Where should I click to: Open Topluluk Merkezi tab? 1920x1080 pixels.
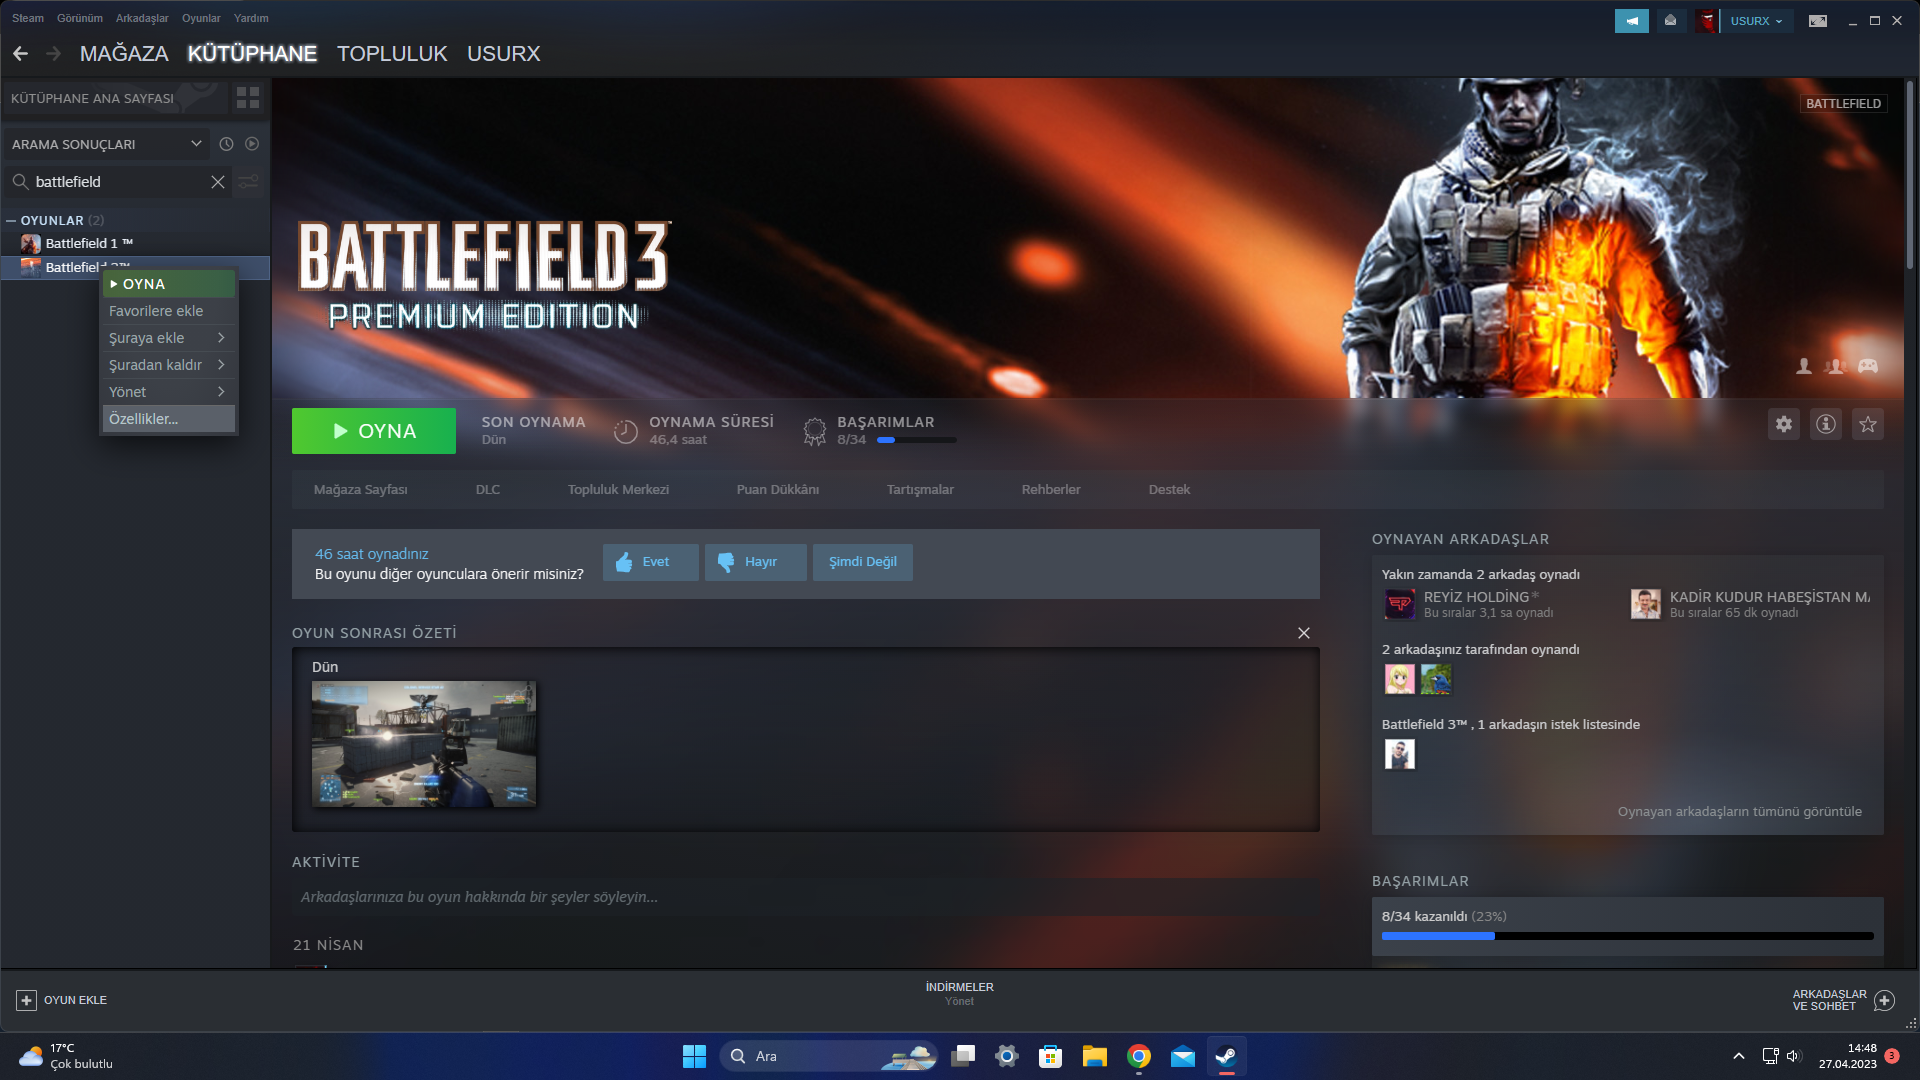click(x=618, y=490)
